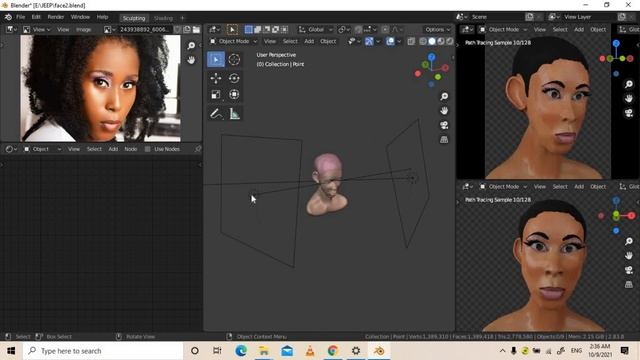Open the Select menu in the top-right viewport
Viewport: 640px width, 360px height.
[x=560, y=29]
